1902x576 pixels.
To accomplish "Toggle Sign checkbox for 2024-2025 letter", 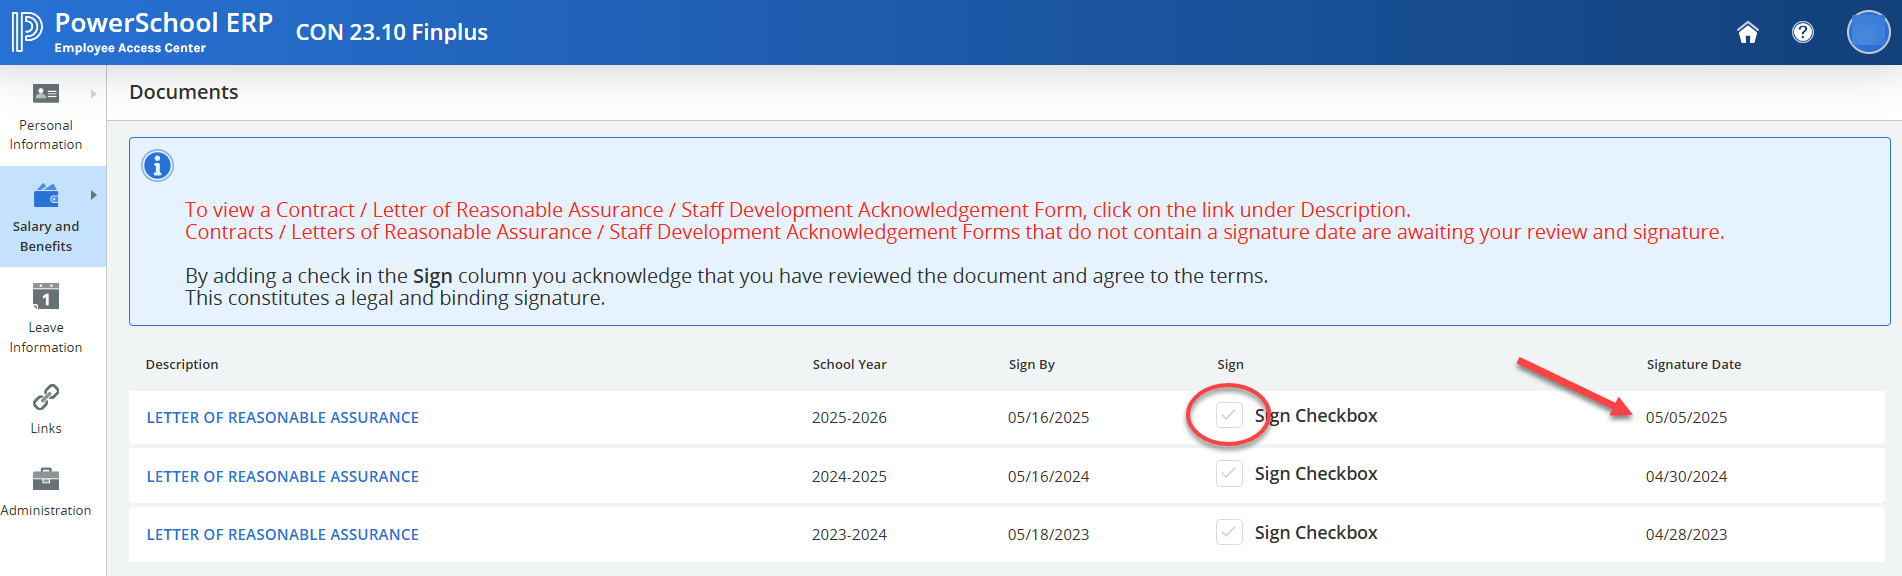I will pyautogui.click(x=1229, y=474).
